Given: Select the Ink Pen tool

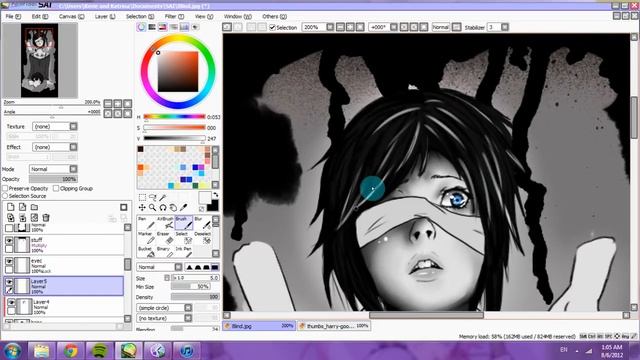Looking at the screenshot, I should pyautogui.click(x=184, y=251).
